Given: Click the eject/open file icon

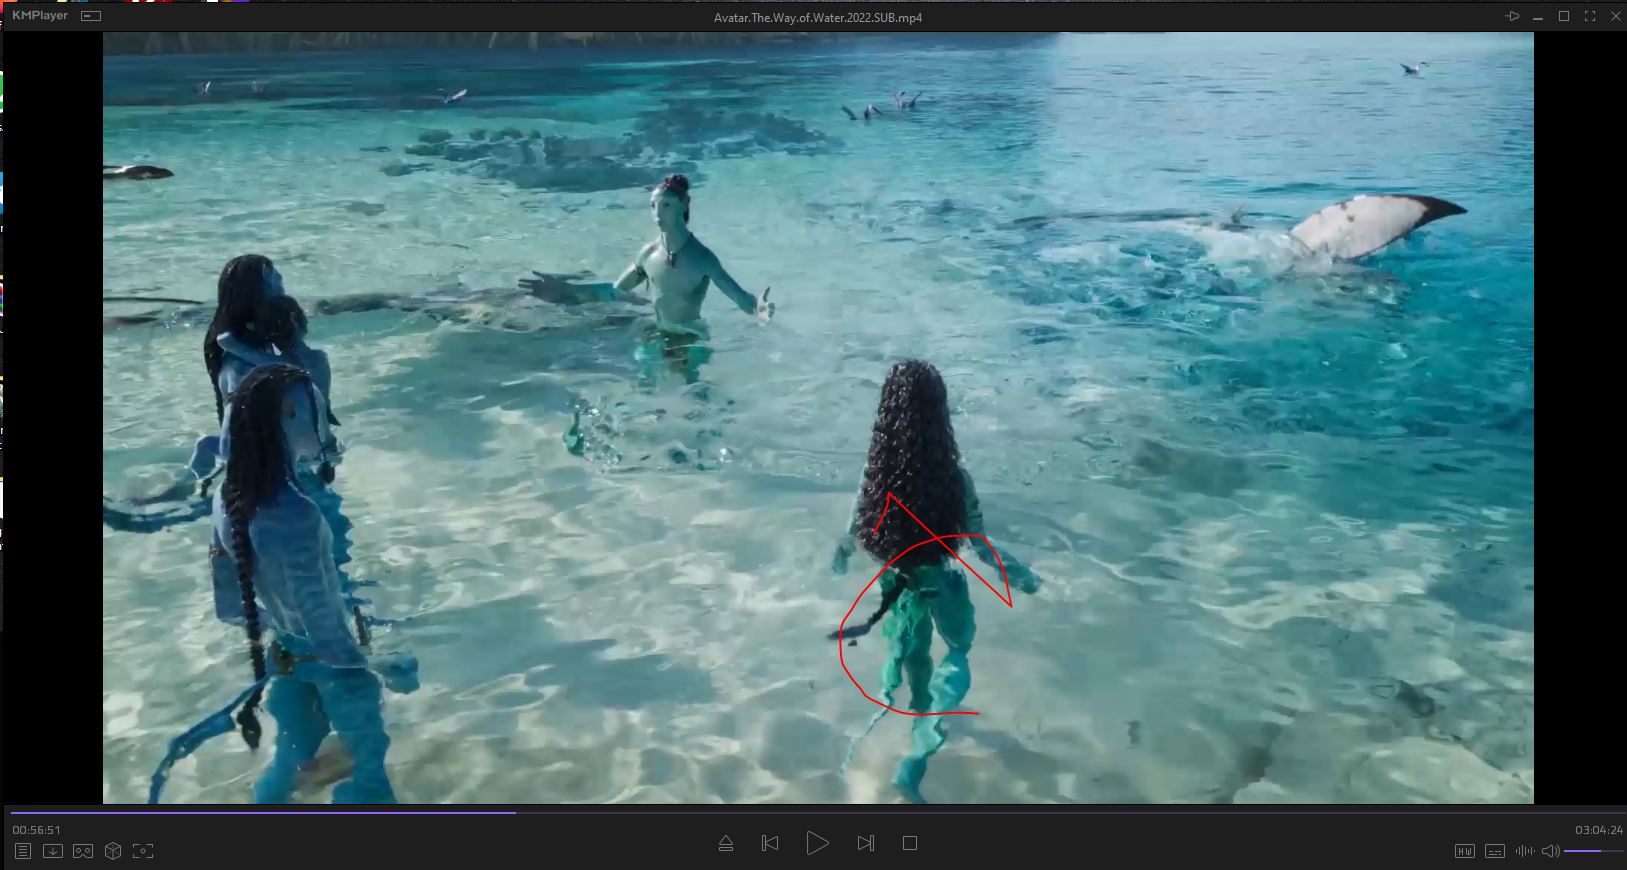Looking at the screenshot, I should (x=726, y=844).
